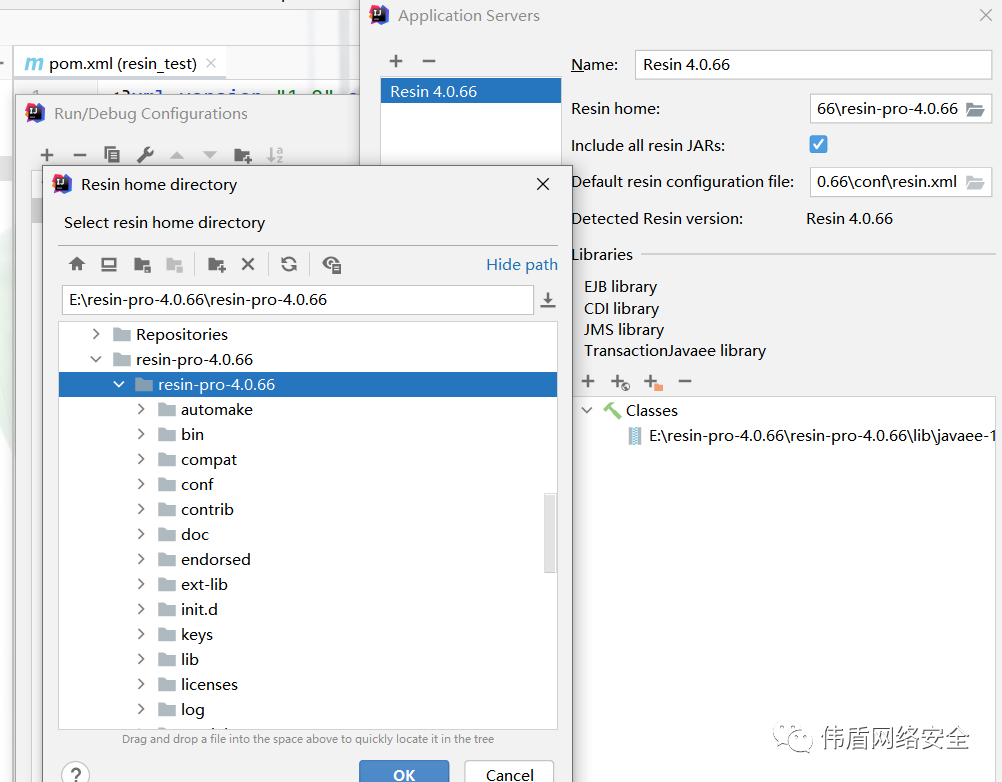Select the init.d folder

click(199, 609)
